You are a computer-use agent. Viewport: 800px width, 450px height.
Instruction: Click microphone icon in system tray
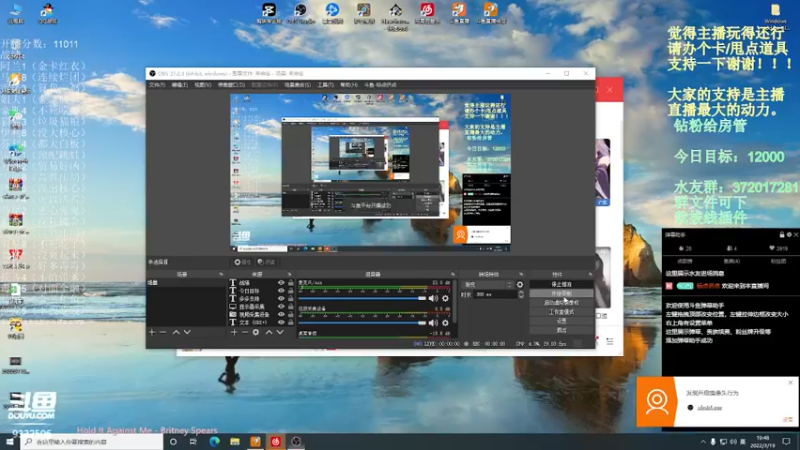713,441
